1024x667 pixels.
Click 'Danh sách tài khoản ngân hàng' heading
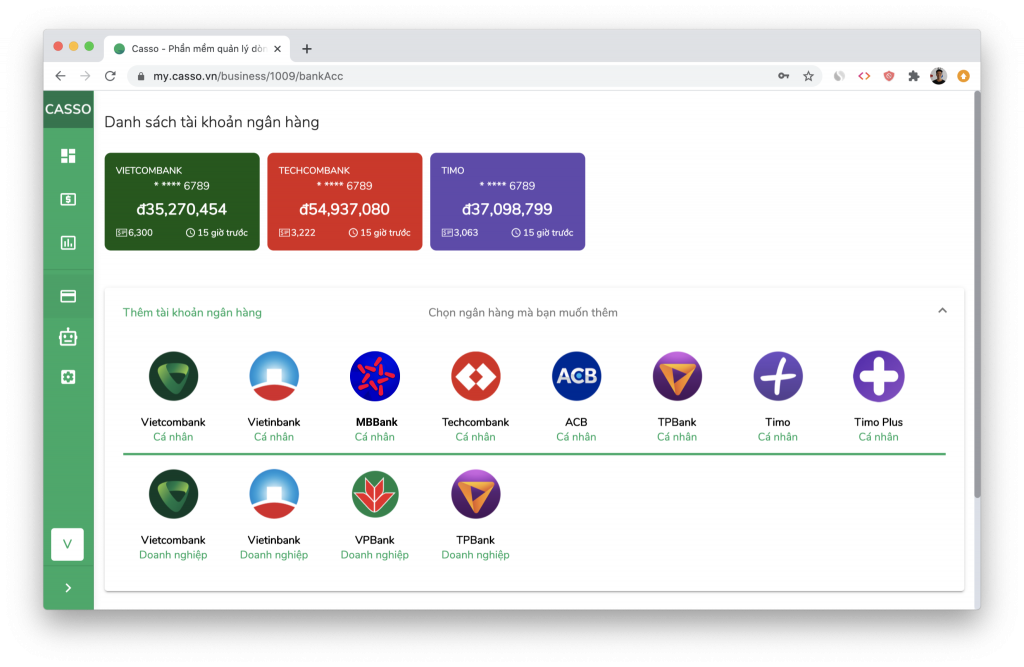[x=212, y=122]
